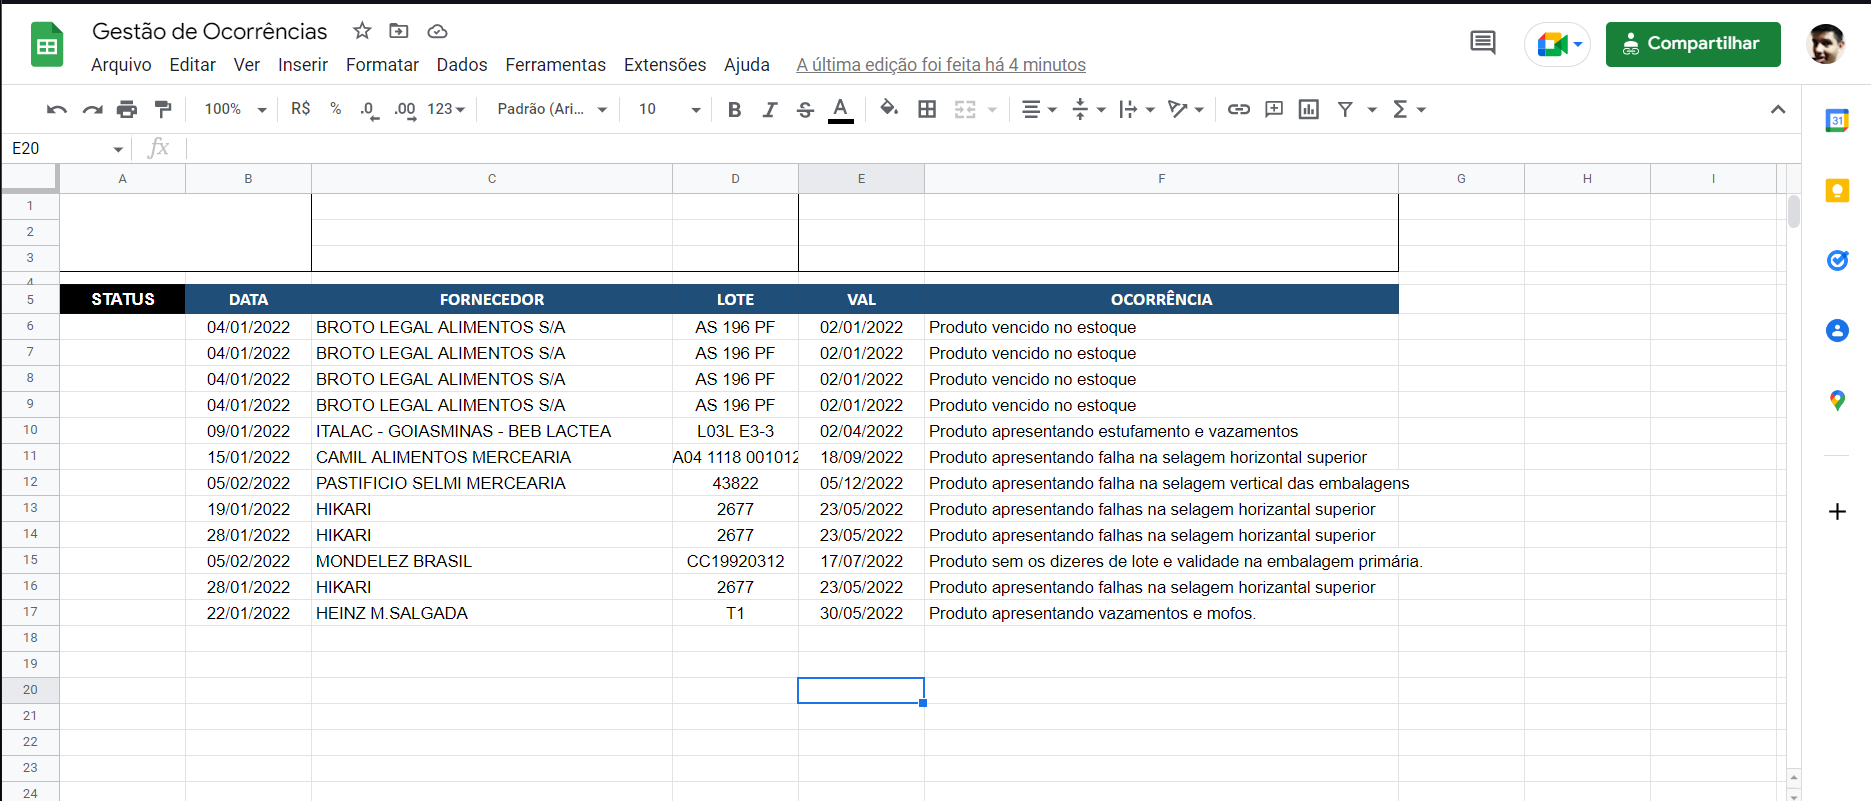Open Contacts side panel
1871x801 pixels.
1837,330
